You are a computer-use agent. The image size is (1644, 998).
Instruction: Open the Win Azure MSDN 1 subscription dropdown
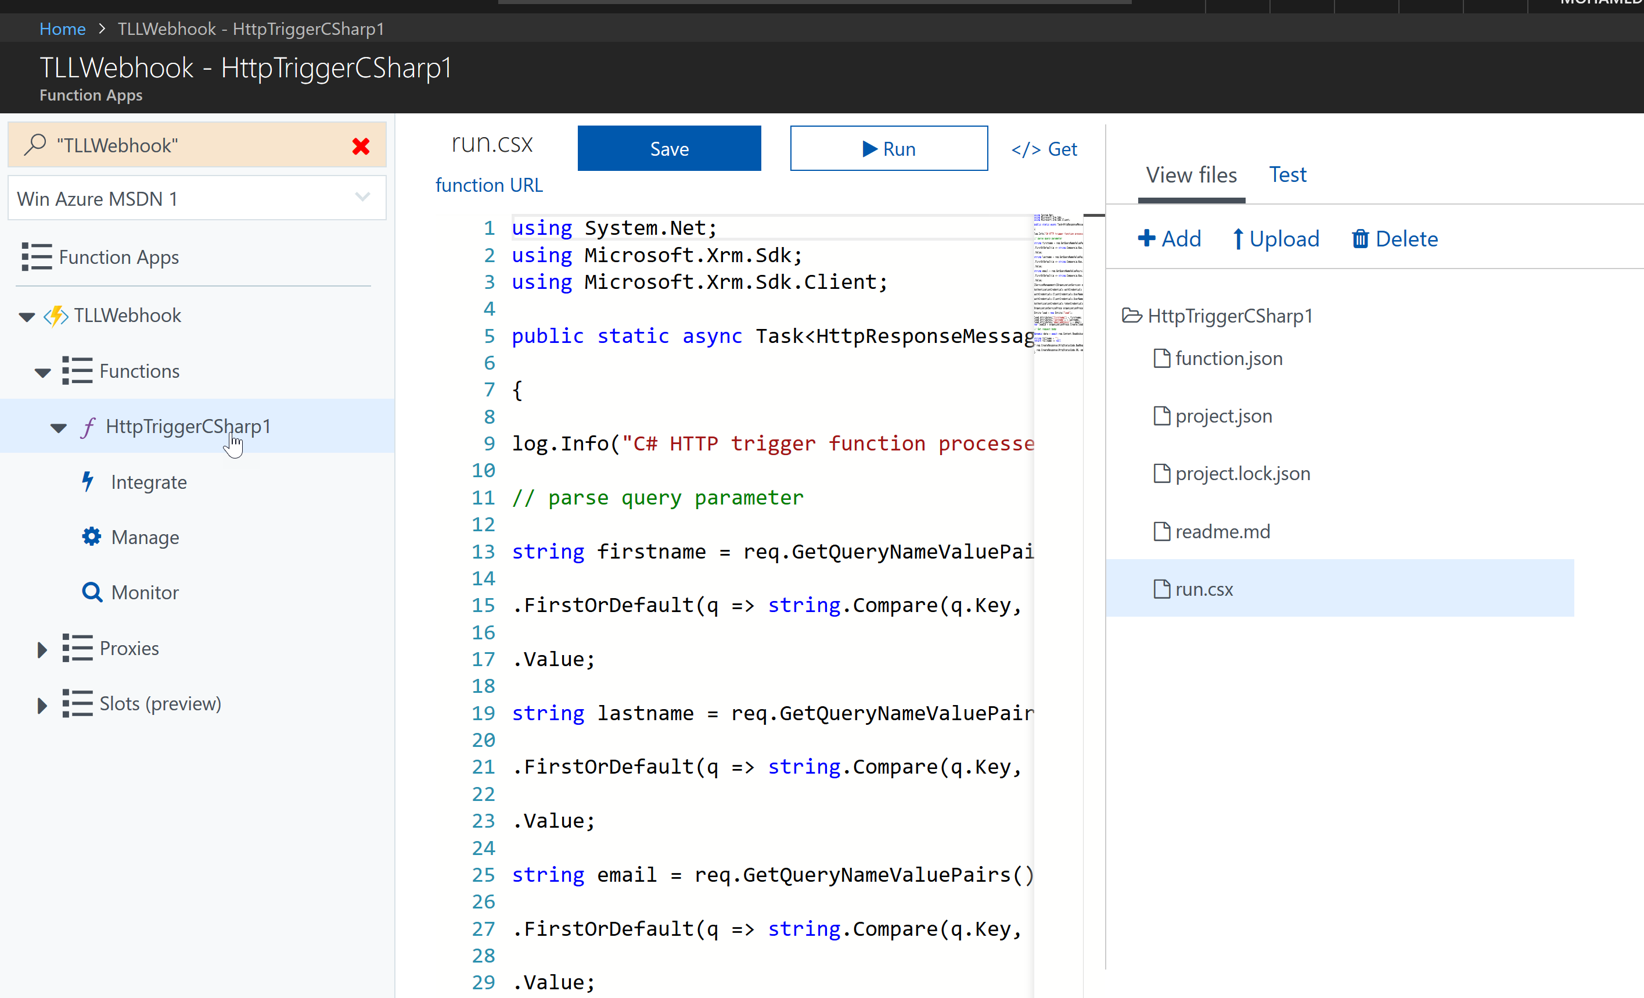click(x=197, y=198)
